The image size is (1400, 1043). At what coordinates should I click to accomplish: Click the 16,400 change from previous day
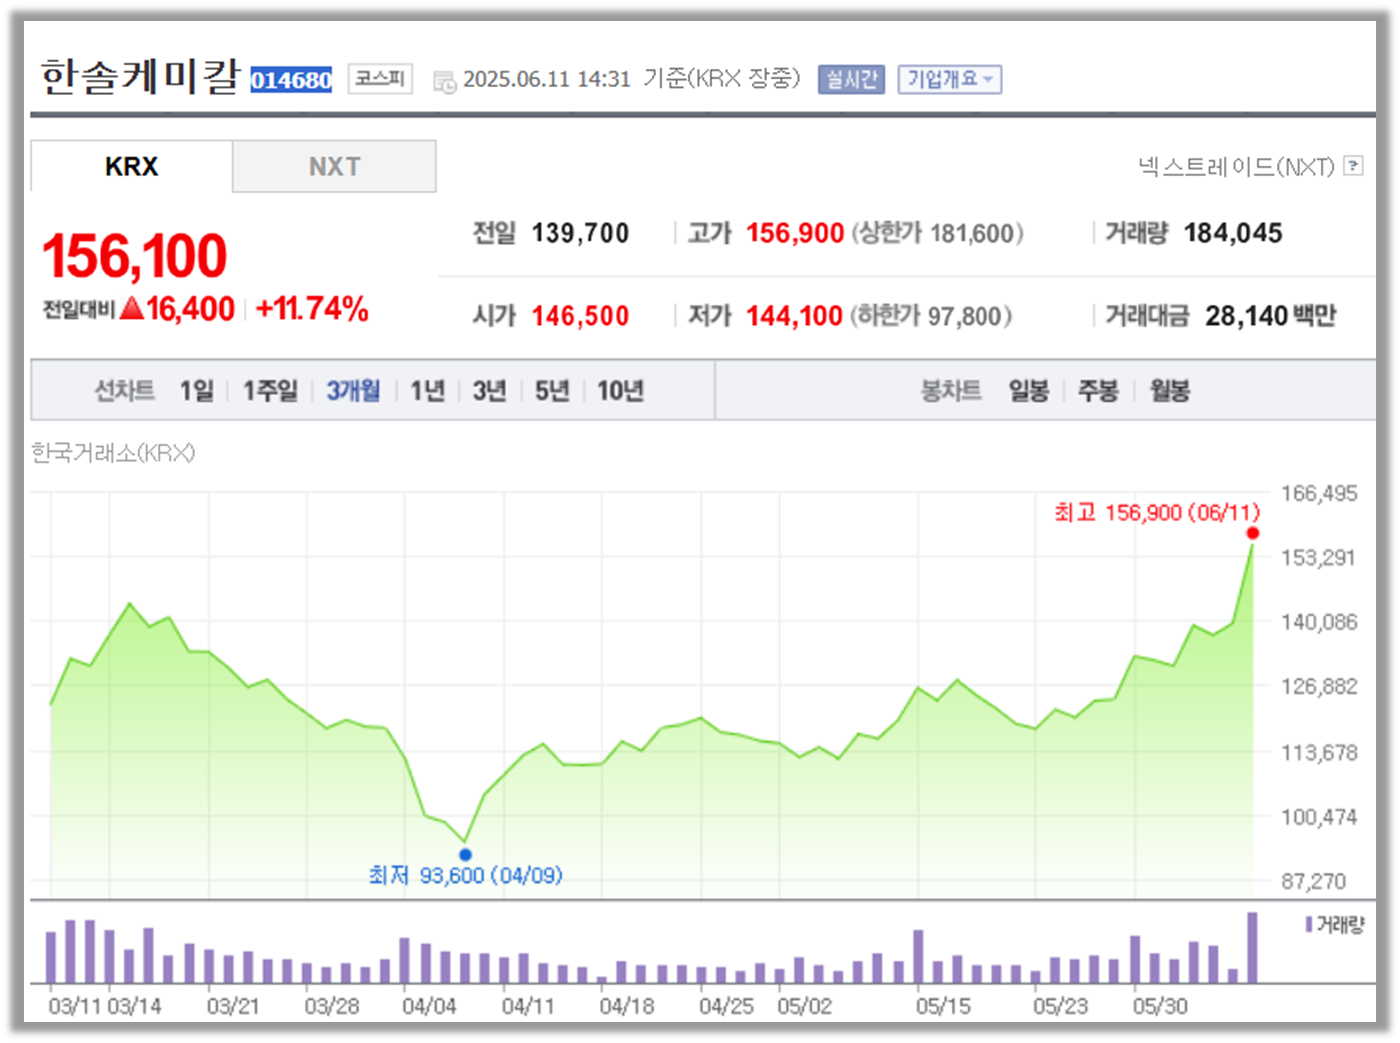[x=190, y=308]
